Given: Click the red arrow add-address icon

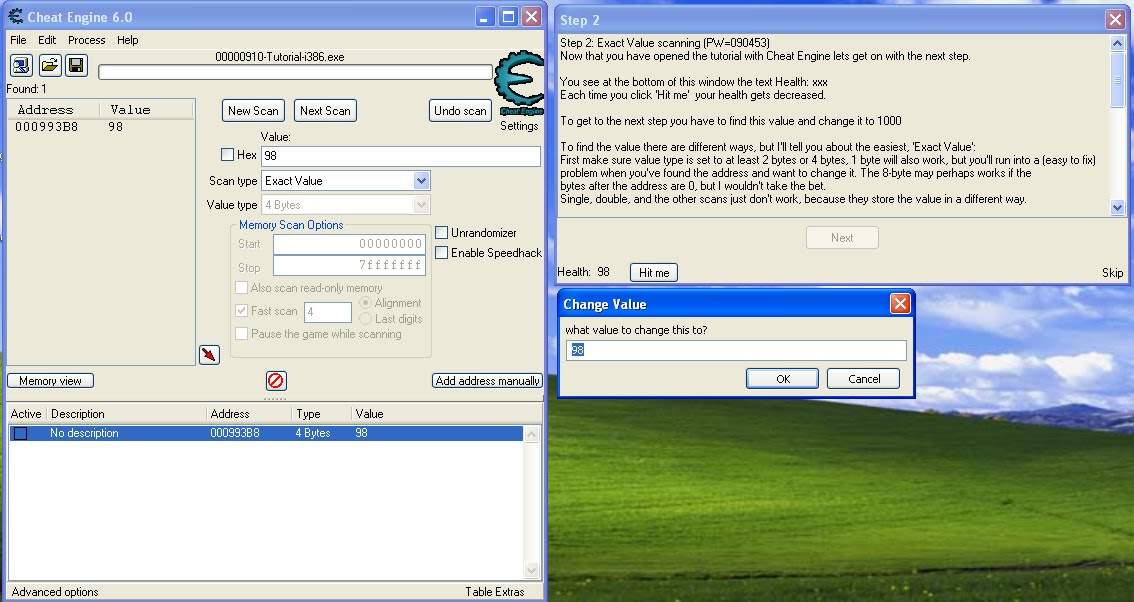Looking at the screenshot, I should coord(209,354).
